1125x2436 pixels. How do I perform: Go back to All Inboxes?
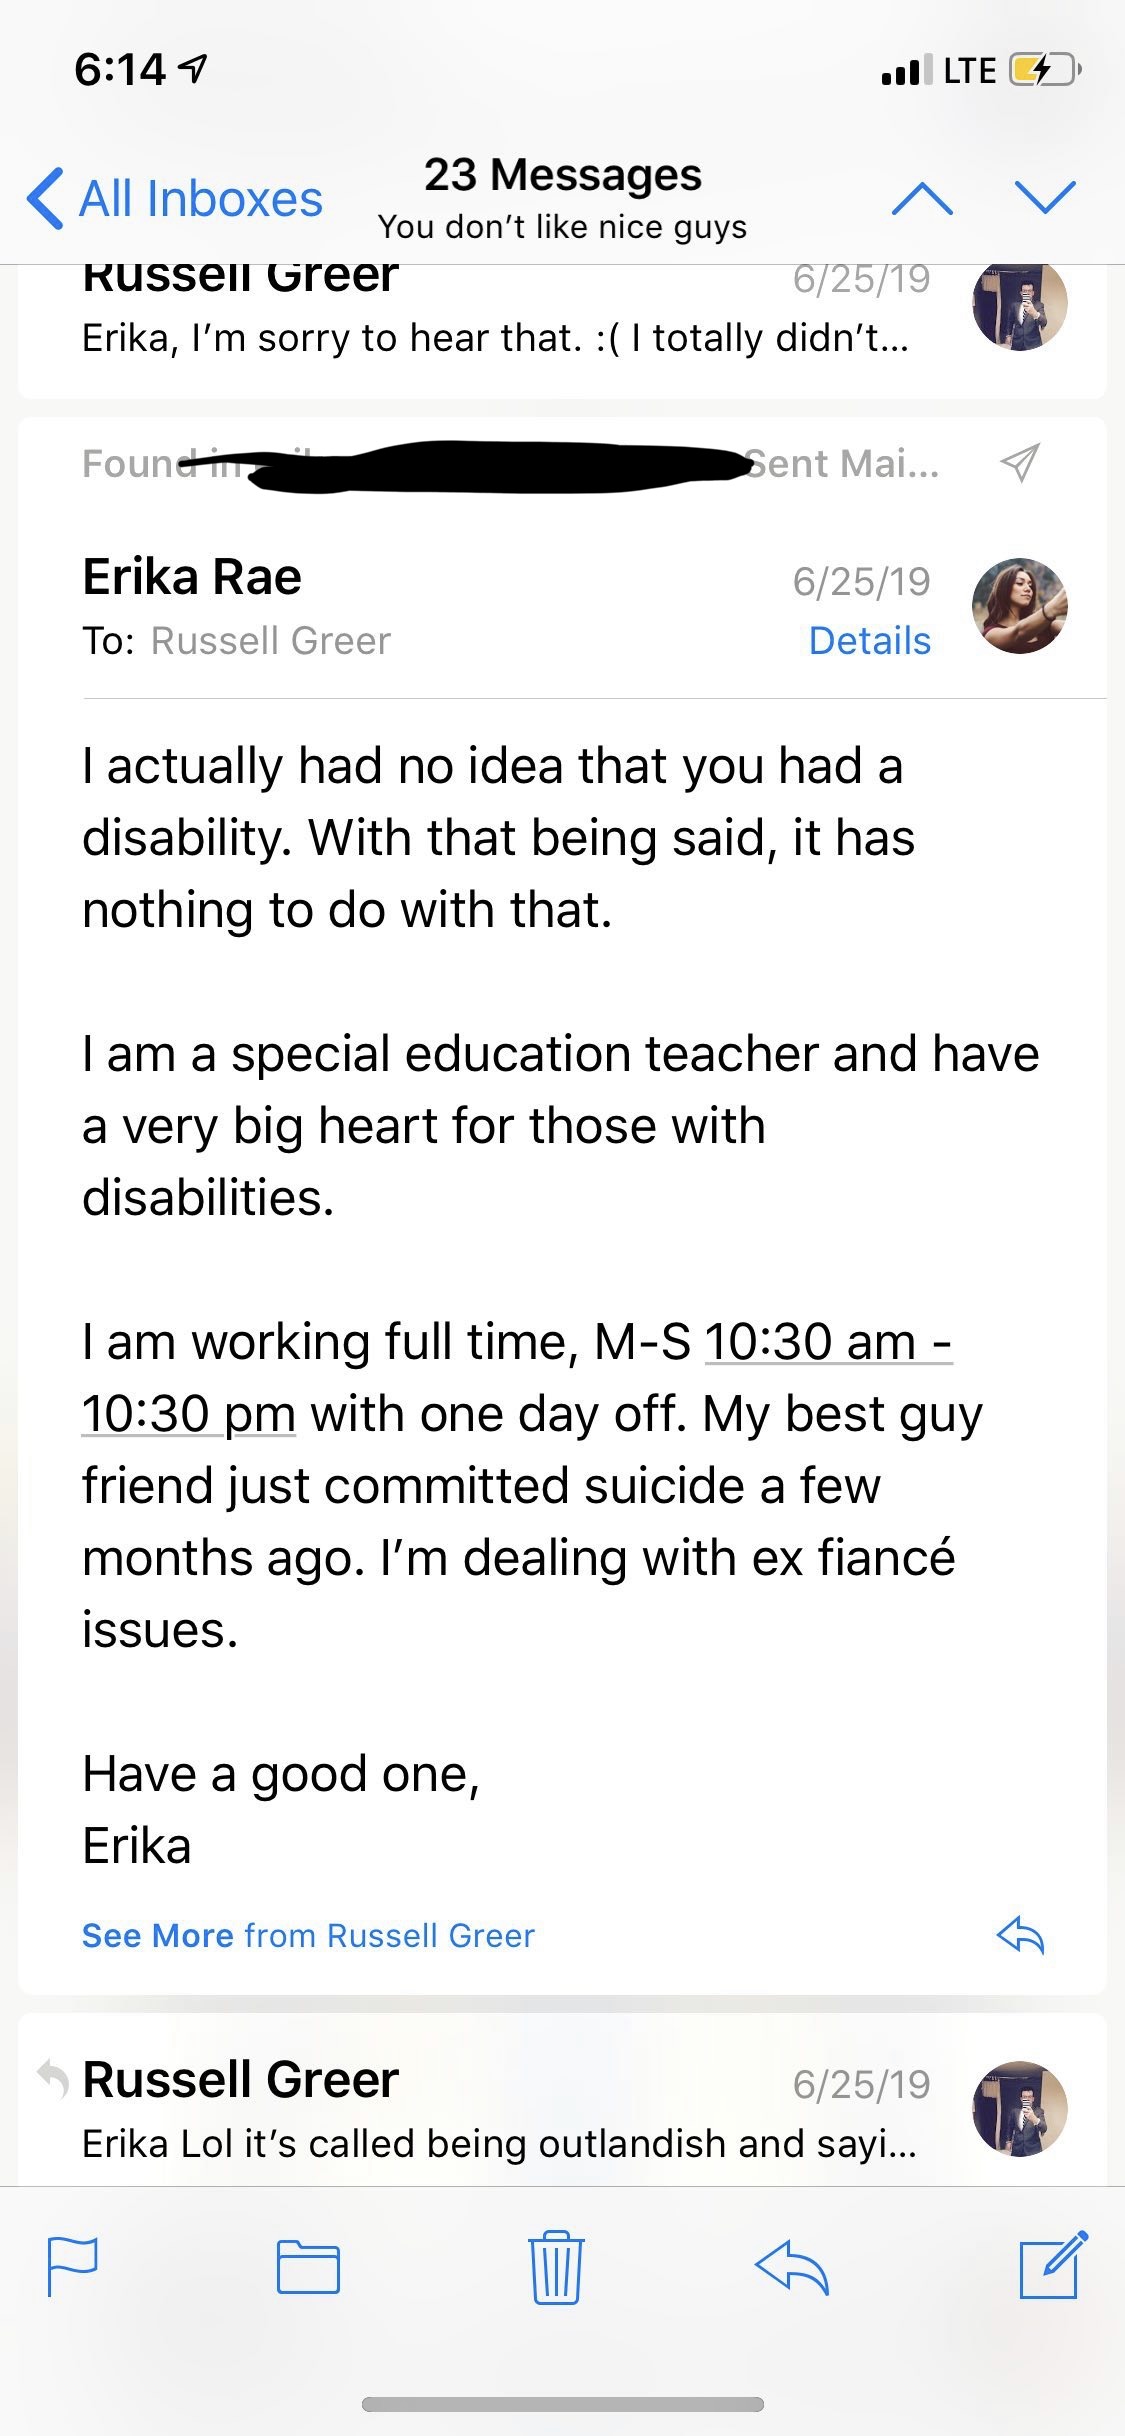176,199
